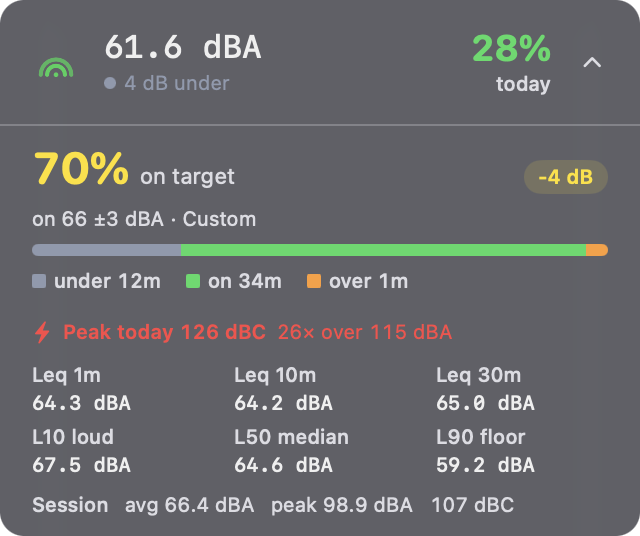
Task: Click the L90 floor 59.2 dBA stat
Action: coord(485,451)
